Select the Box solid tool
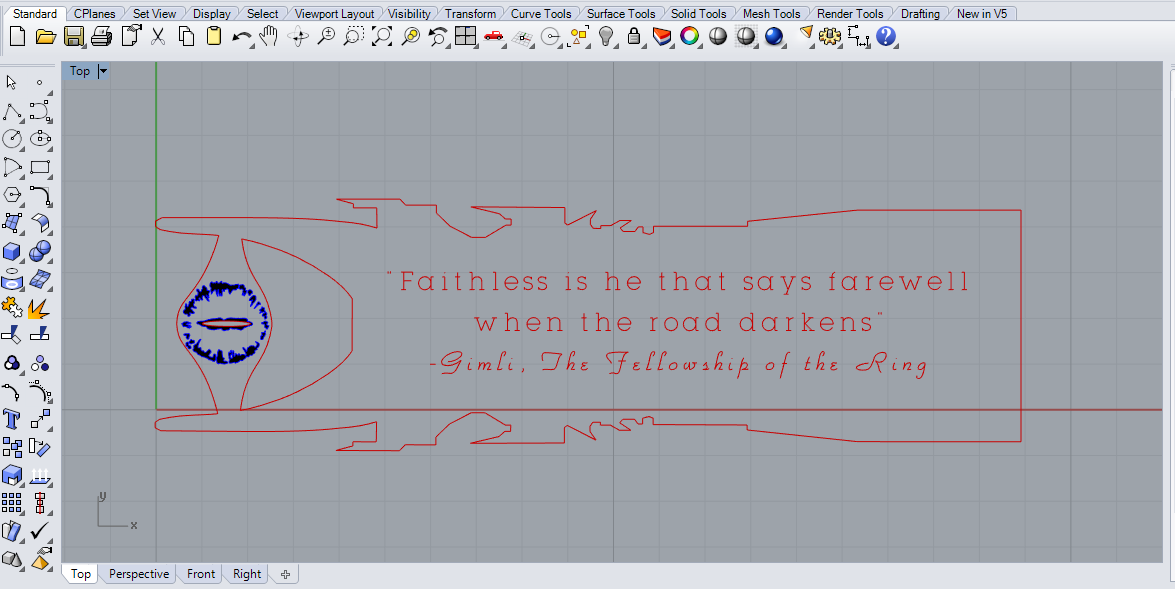This screenshot has height=589, width=1175. 12,251
